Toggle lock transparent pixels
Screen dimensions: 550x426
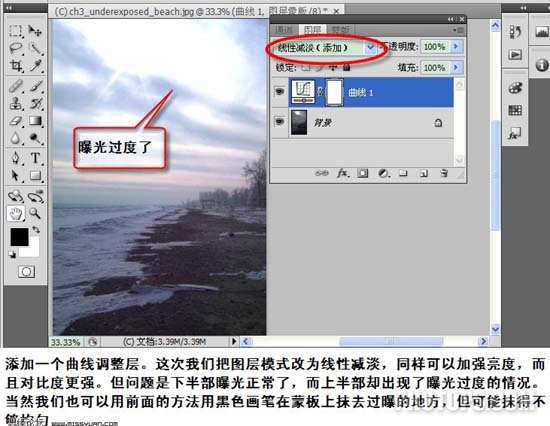click(x=306, y=67)
